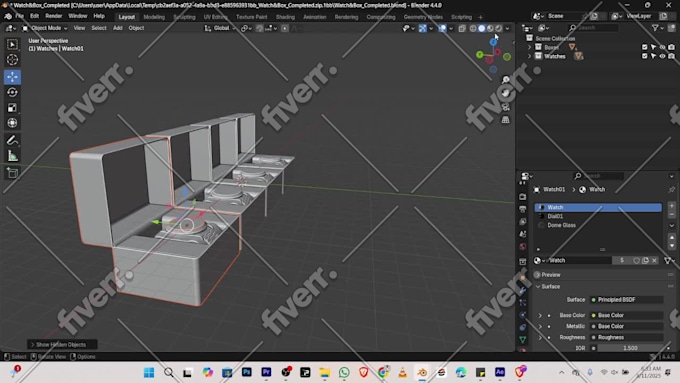Select the Transform tool
This screenshot has height=383, width=680.
tap(12, 123)
